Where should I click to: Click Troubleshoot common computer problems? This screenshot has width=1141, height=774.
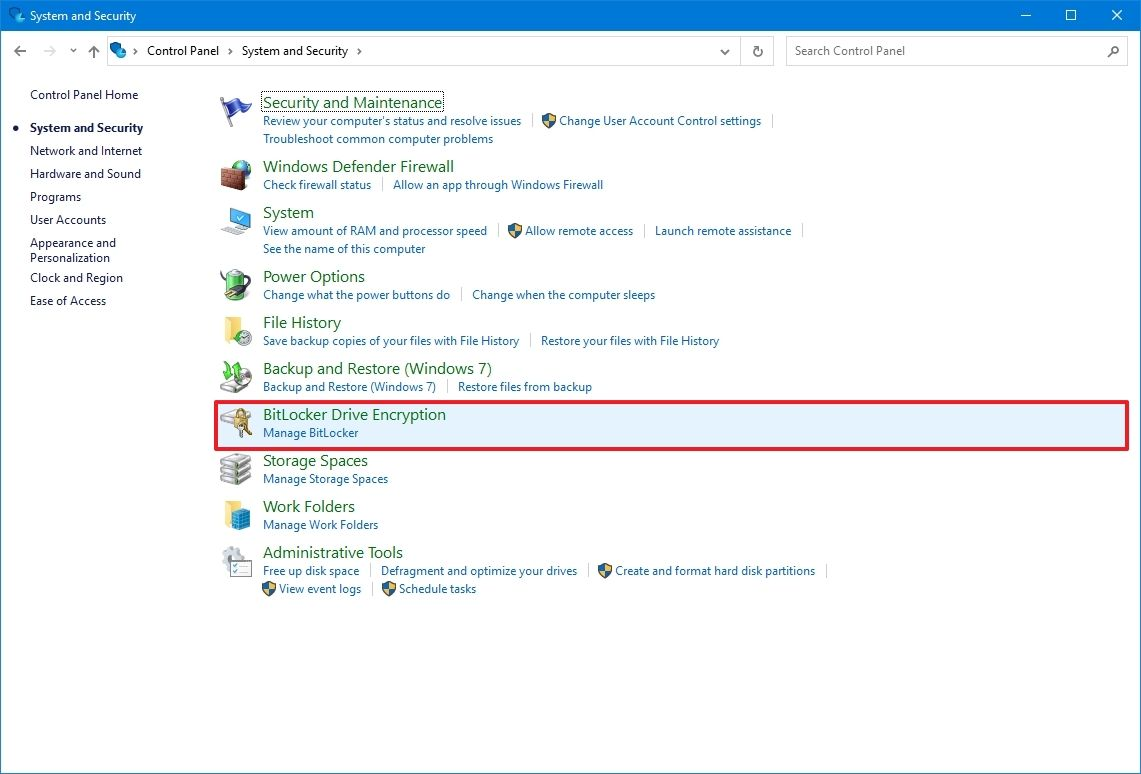378,139
